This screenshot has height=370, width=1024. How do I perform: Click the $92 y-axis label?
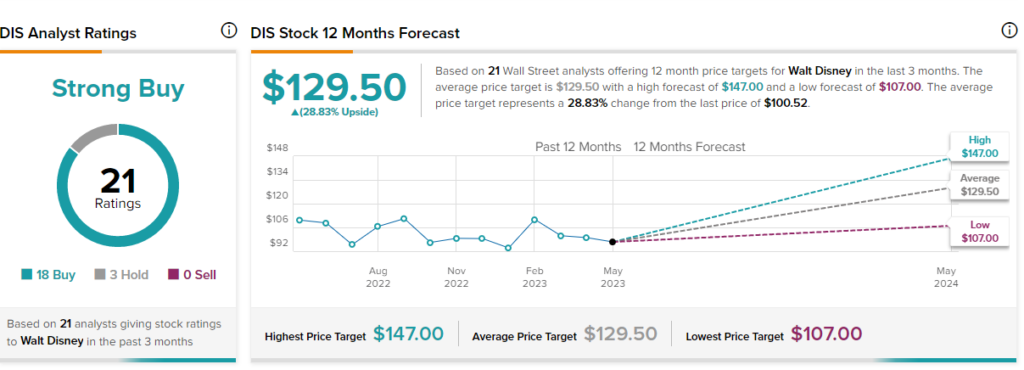(x=279, y=243)
